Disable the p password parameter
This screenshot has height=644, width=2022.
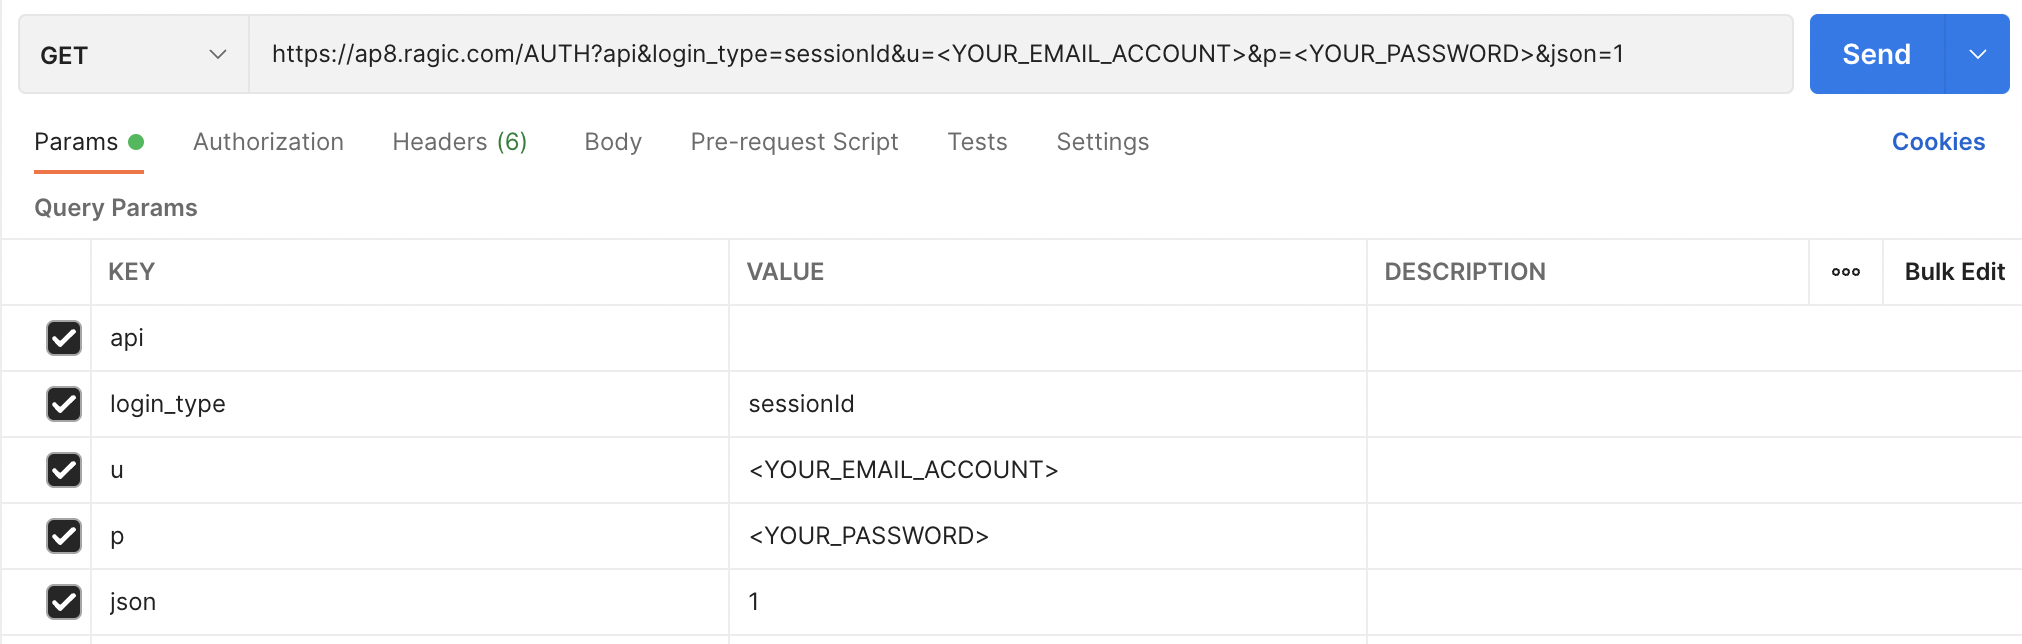[x=64, y=536]
